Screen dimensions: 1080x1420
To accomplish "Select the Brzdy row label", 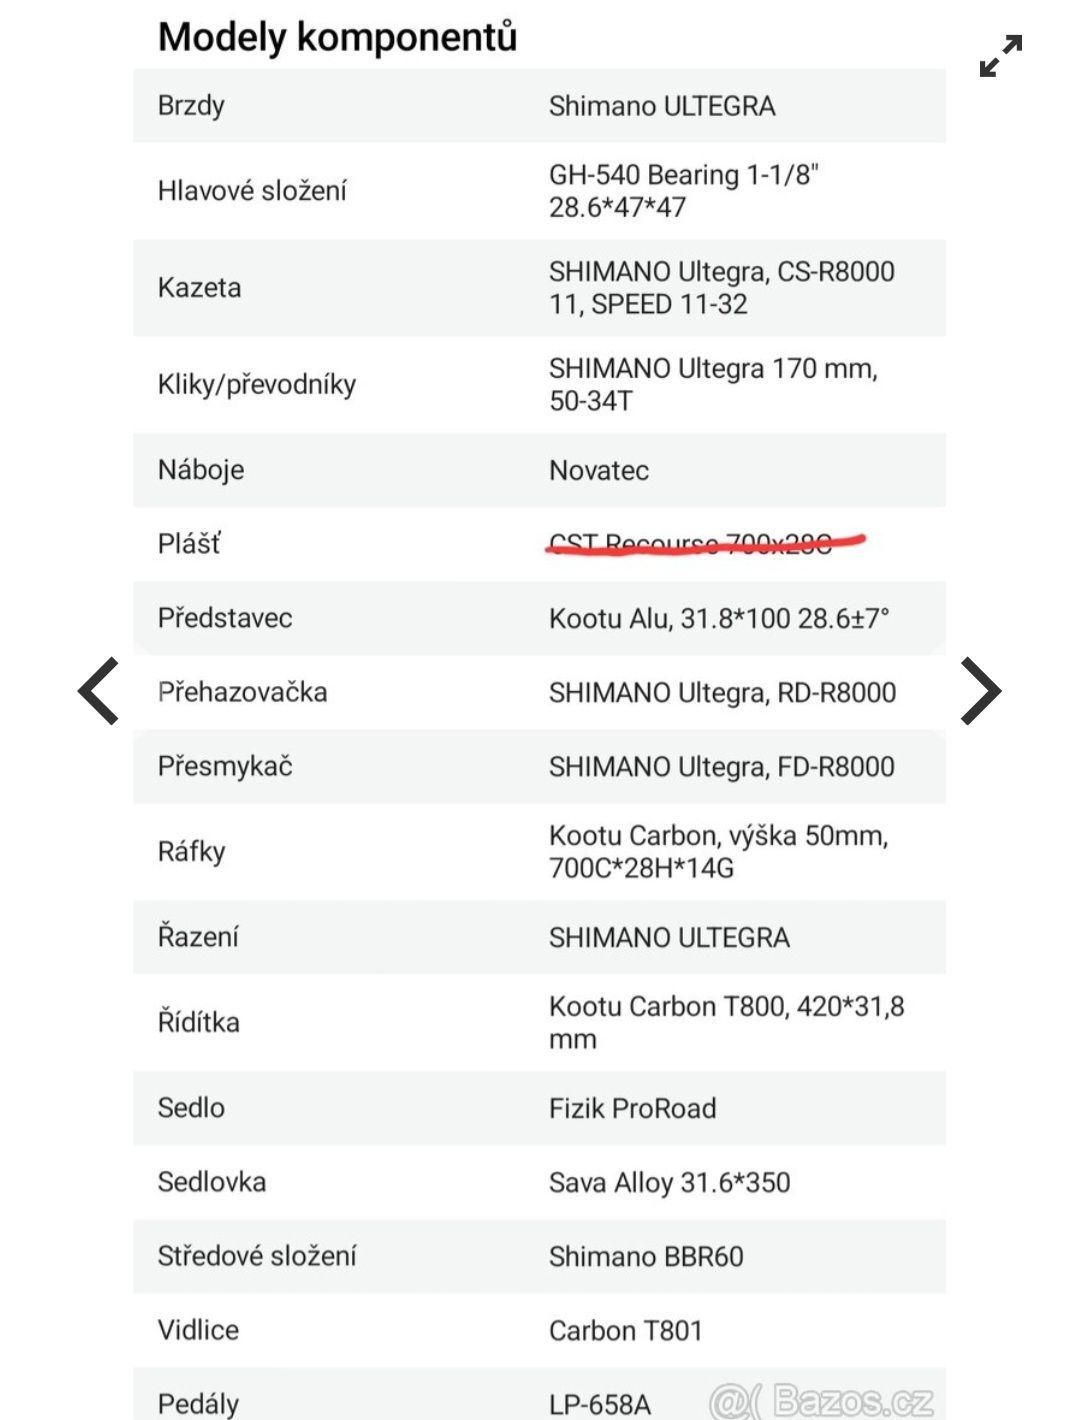I will click(x=191, y=106).
